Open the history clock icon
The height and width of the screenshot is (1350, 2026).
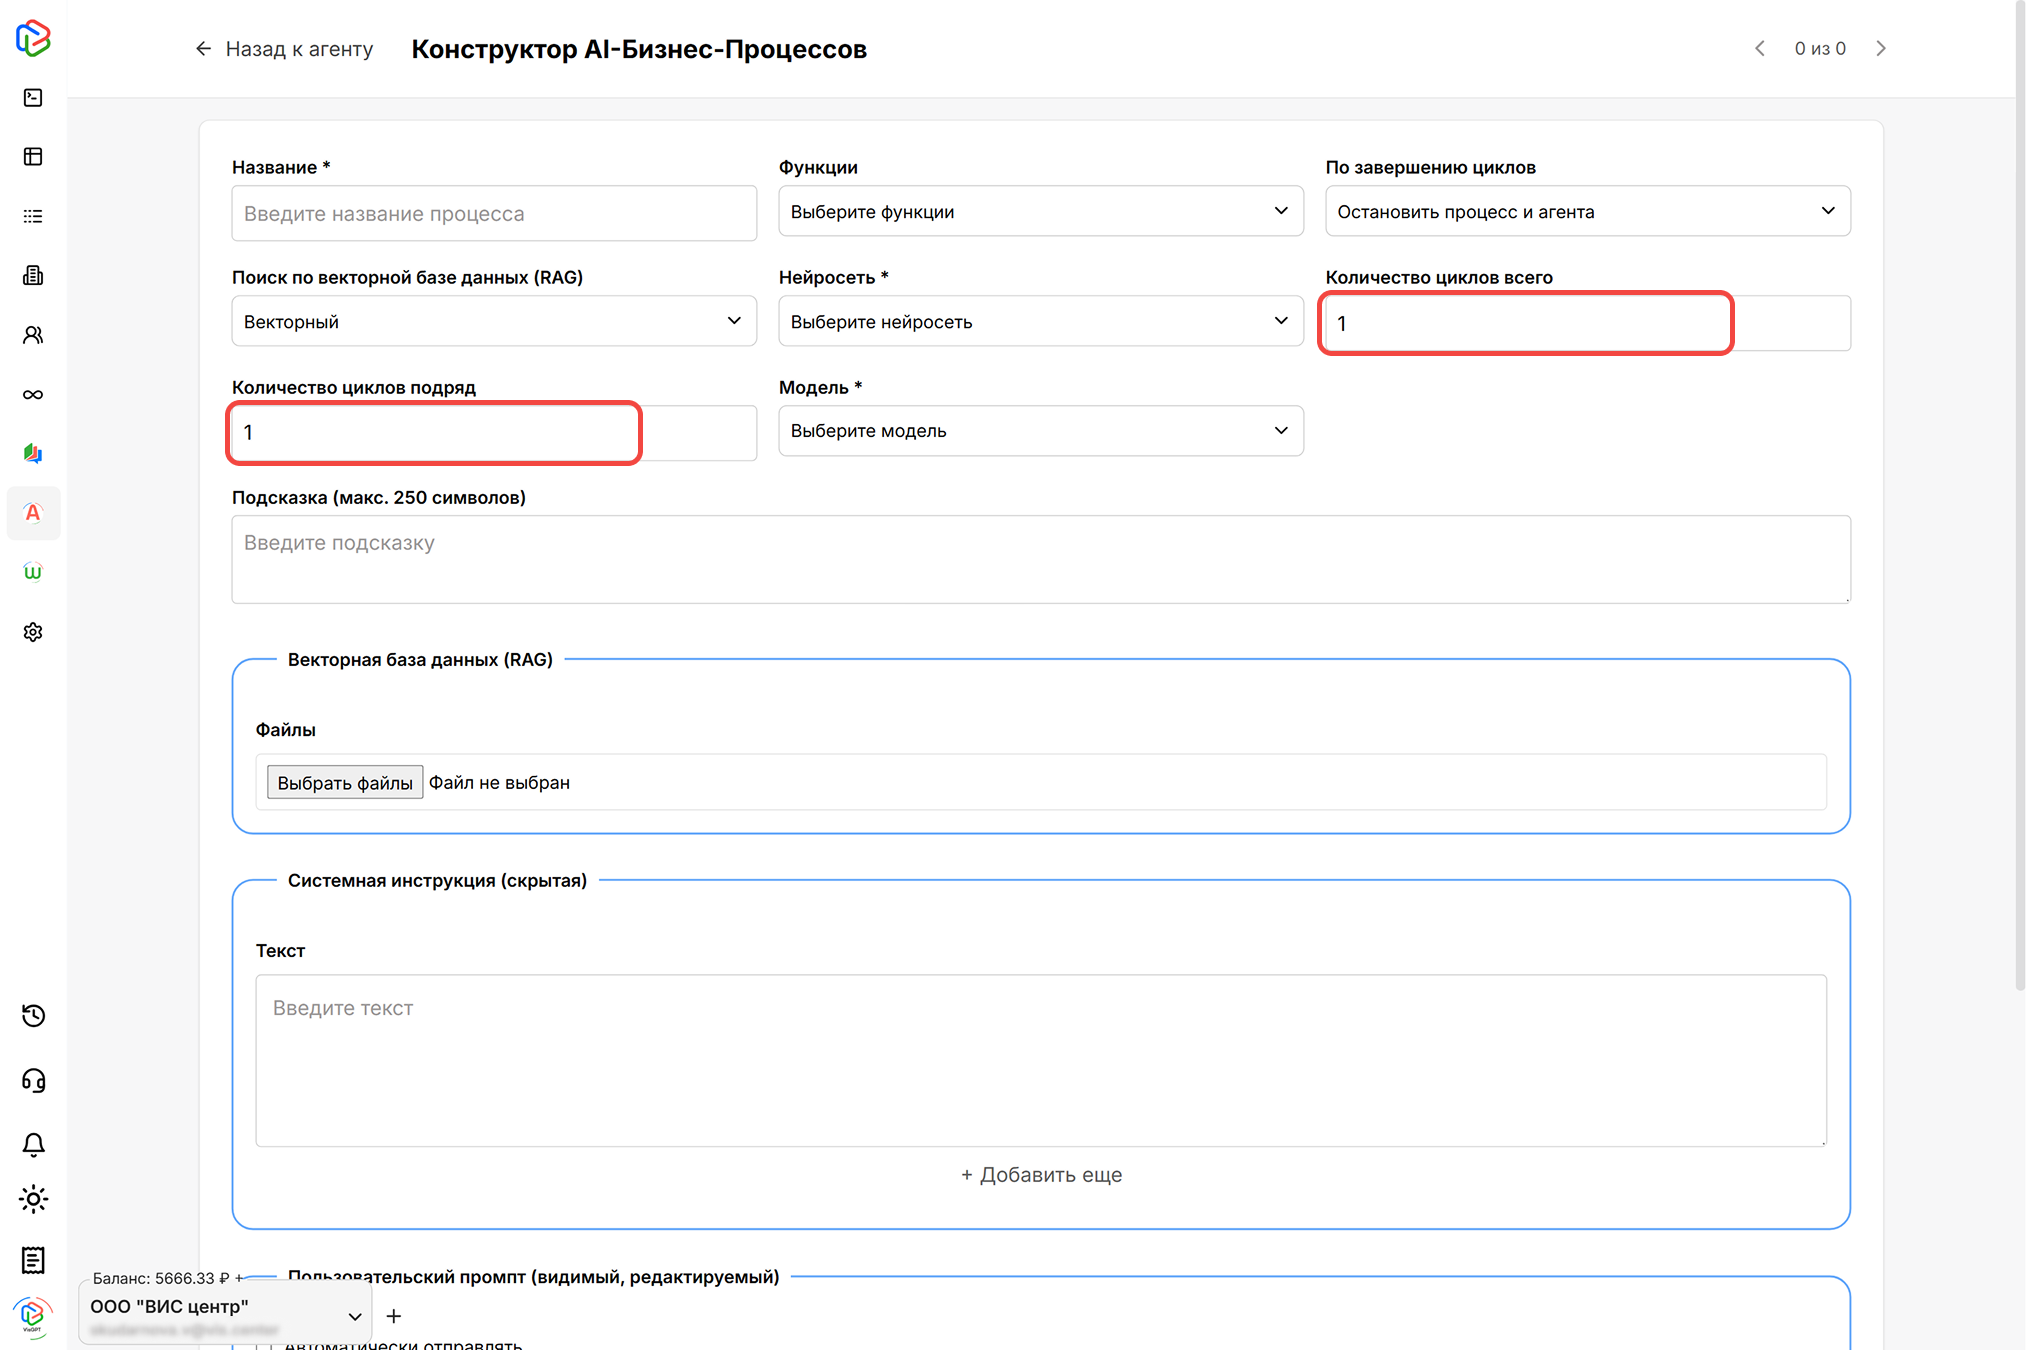(33, 1016)
